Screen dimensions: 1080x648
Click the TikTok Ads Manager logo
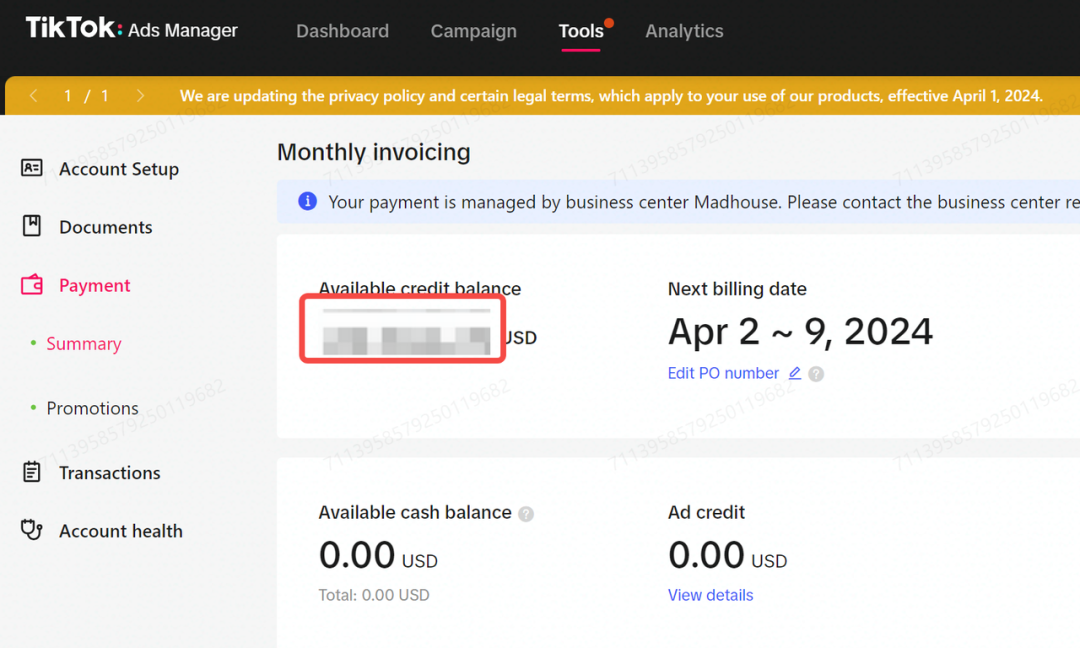(x=132, y=28)
